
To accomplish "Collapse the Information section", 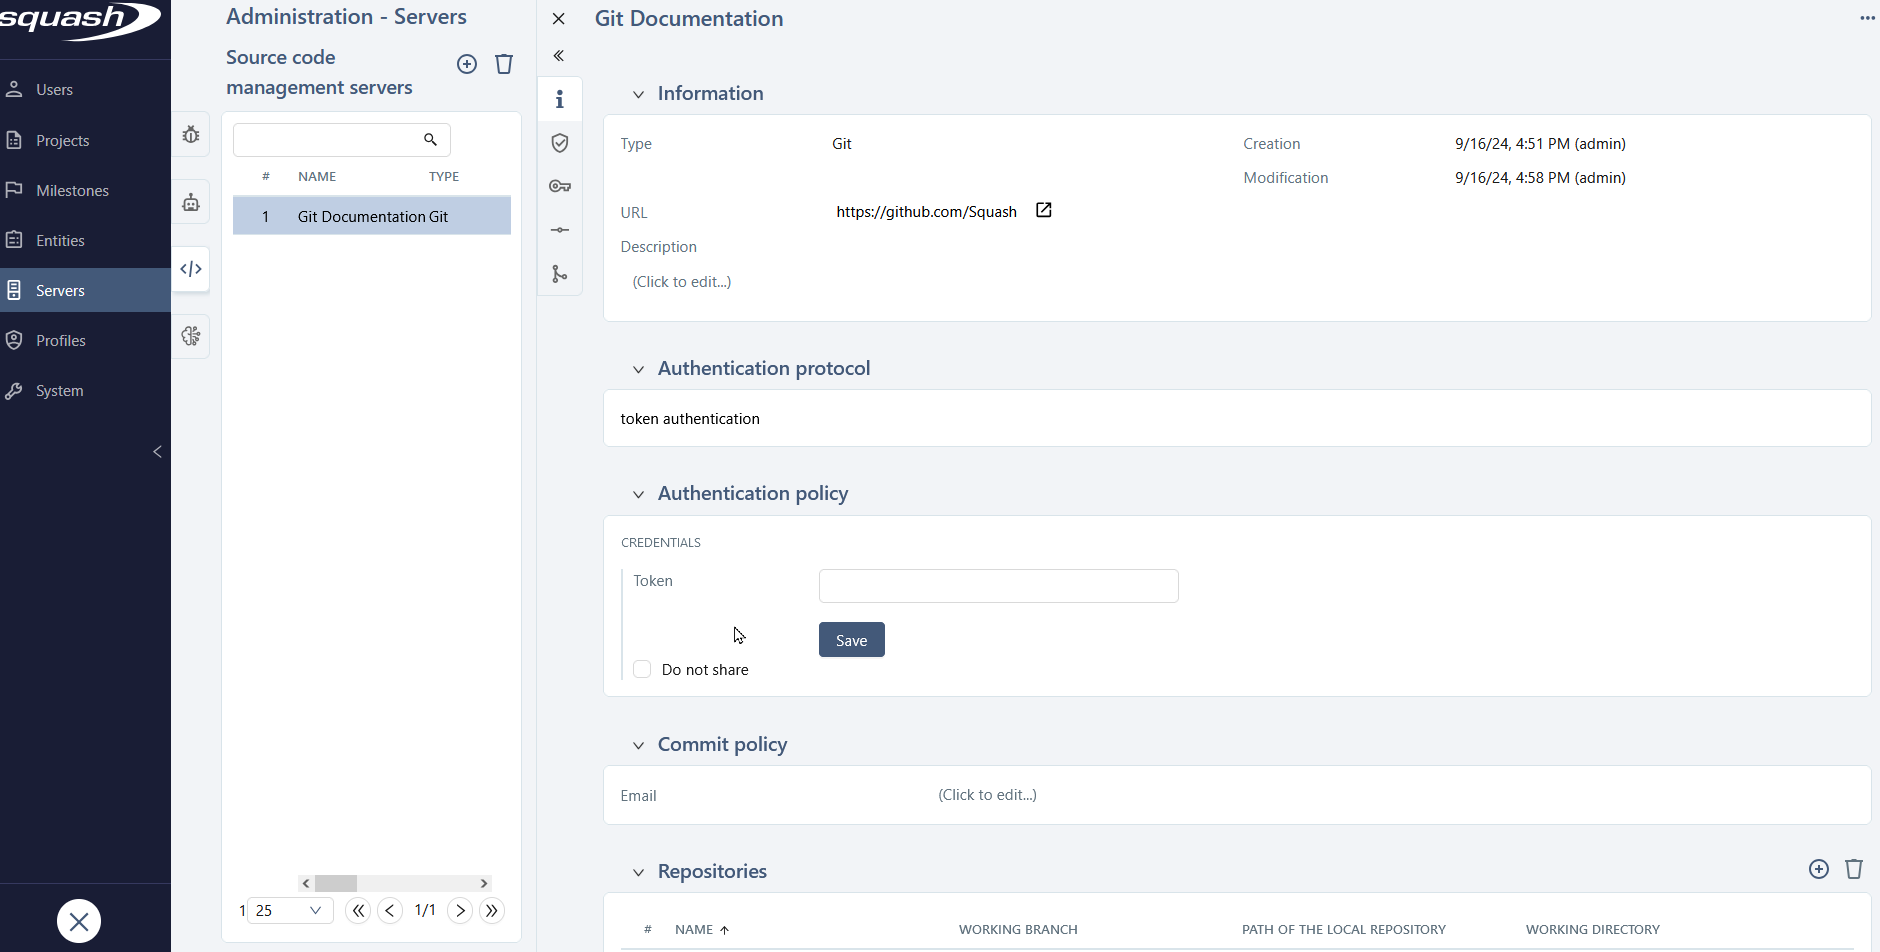I will point(638,94).
